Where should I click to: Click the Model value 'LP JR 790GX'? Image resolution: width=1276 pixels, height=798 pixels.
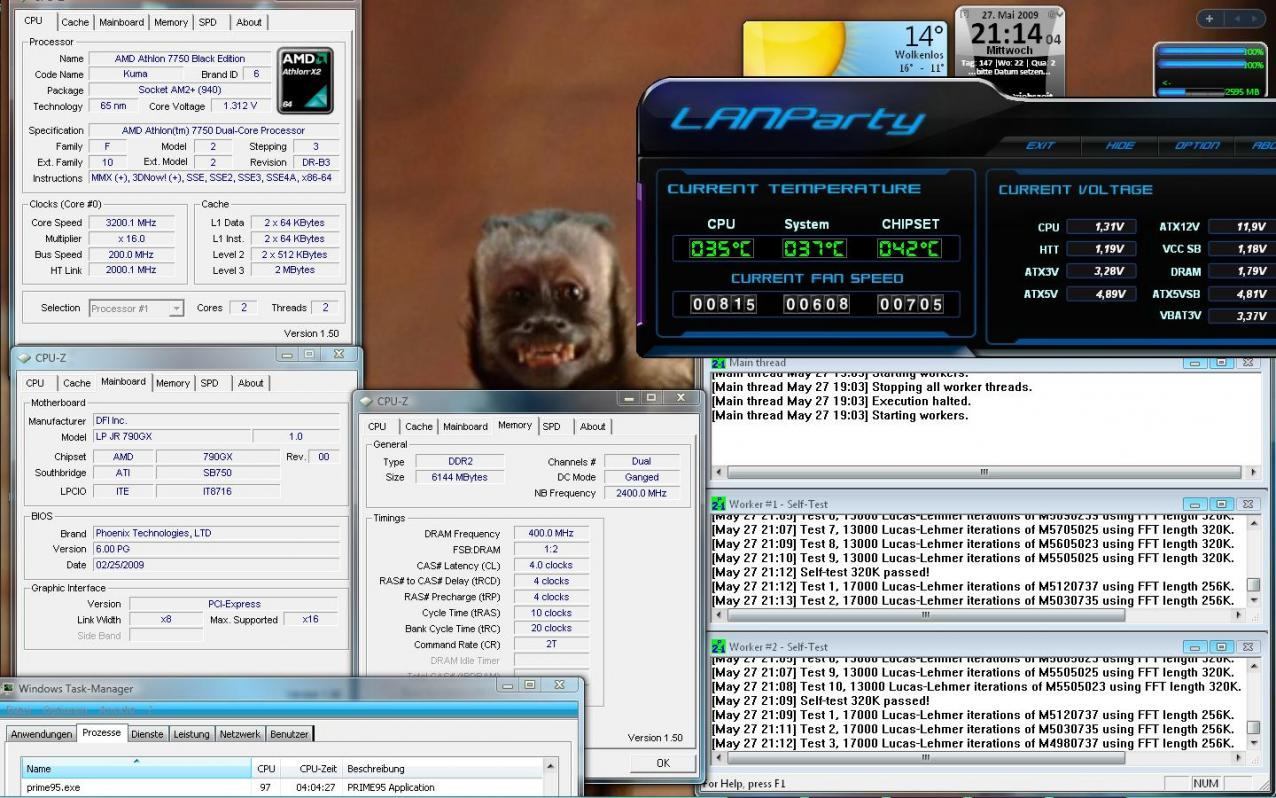click(171, 437)
